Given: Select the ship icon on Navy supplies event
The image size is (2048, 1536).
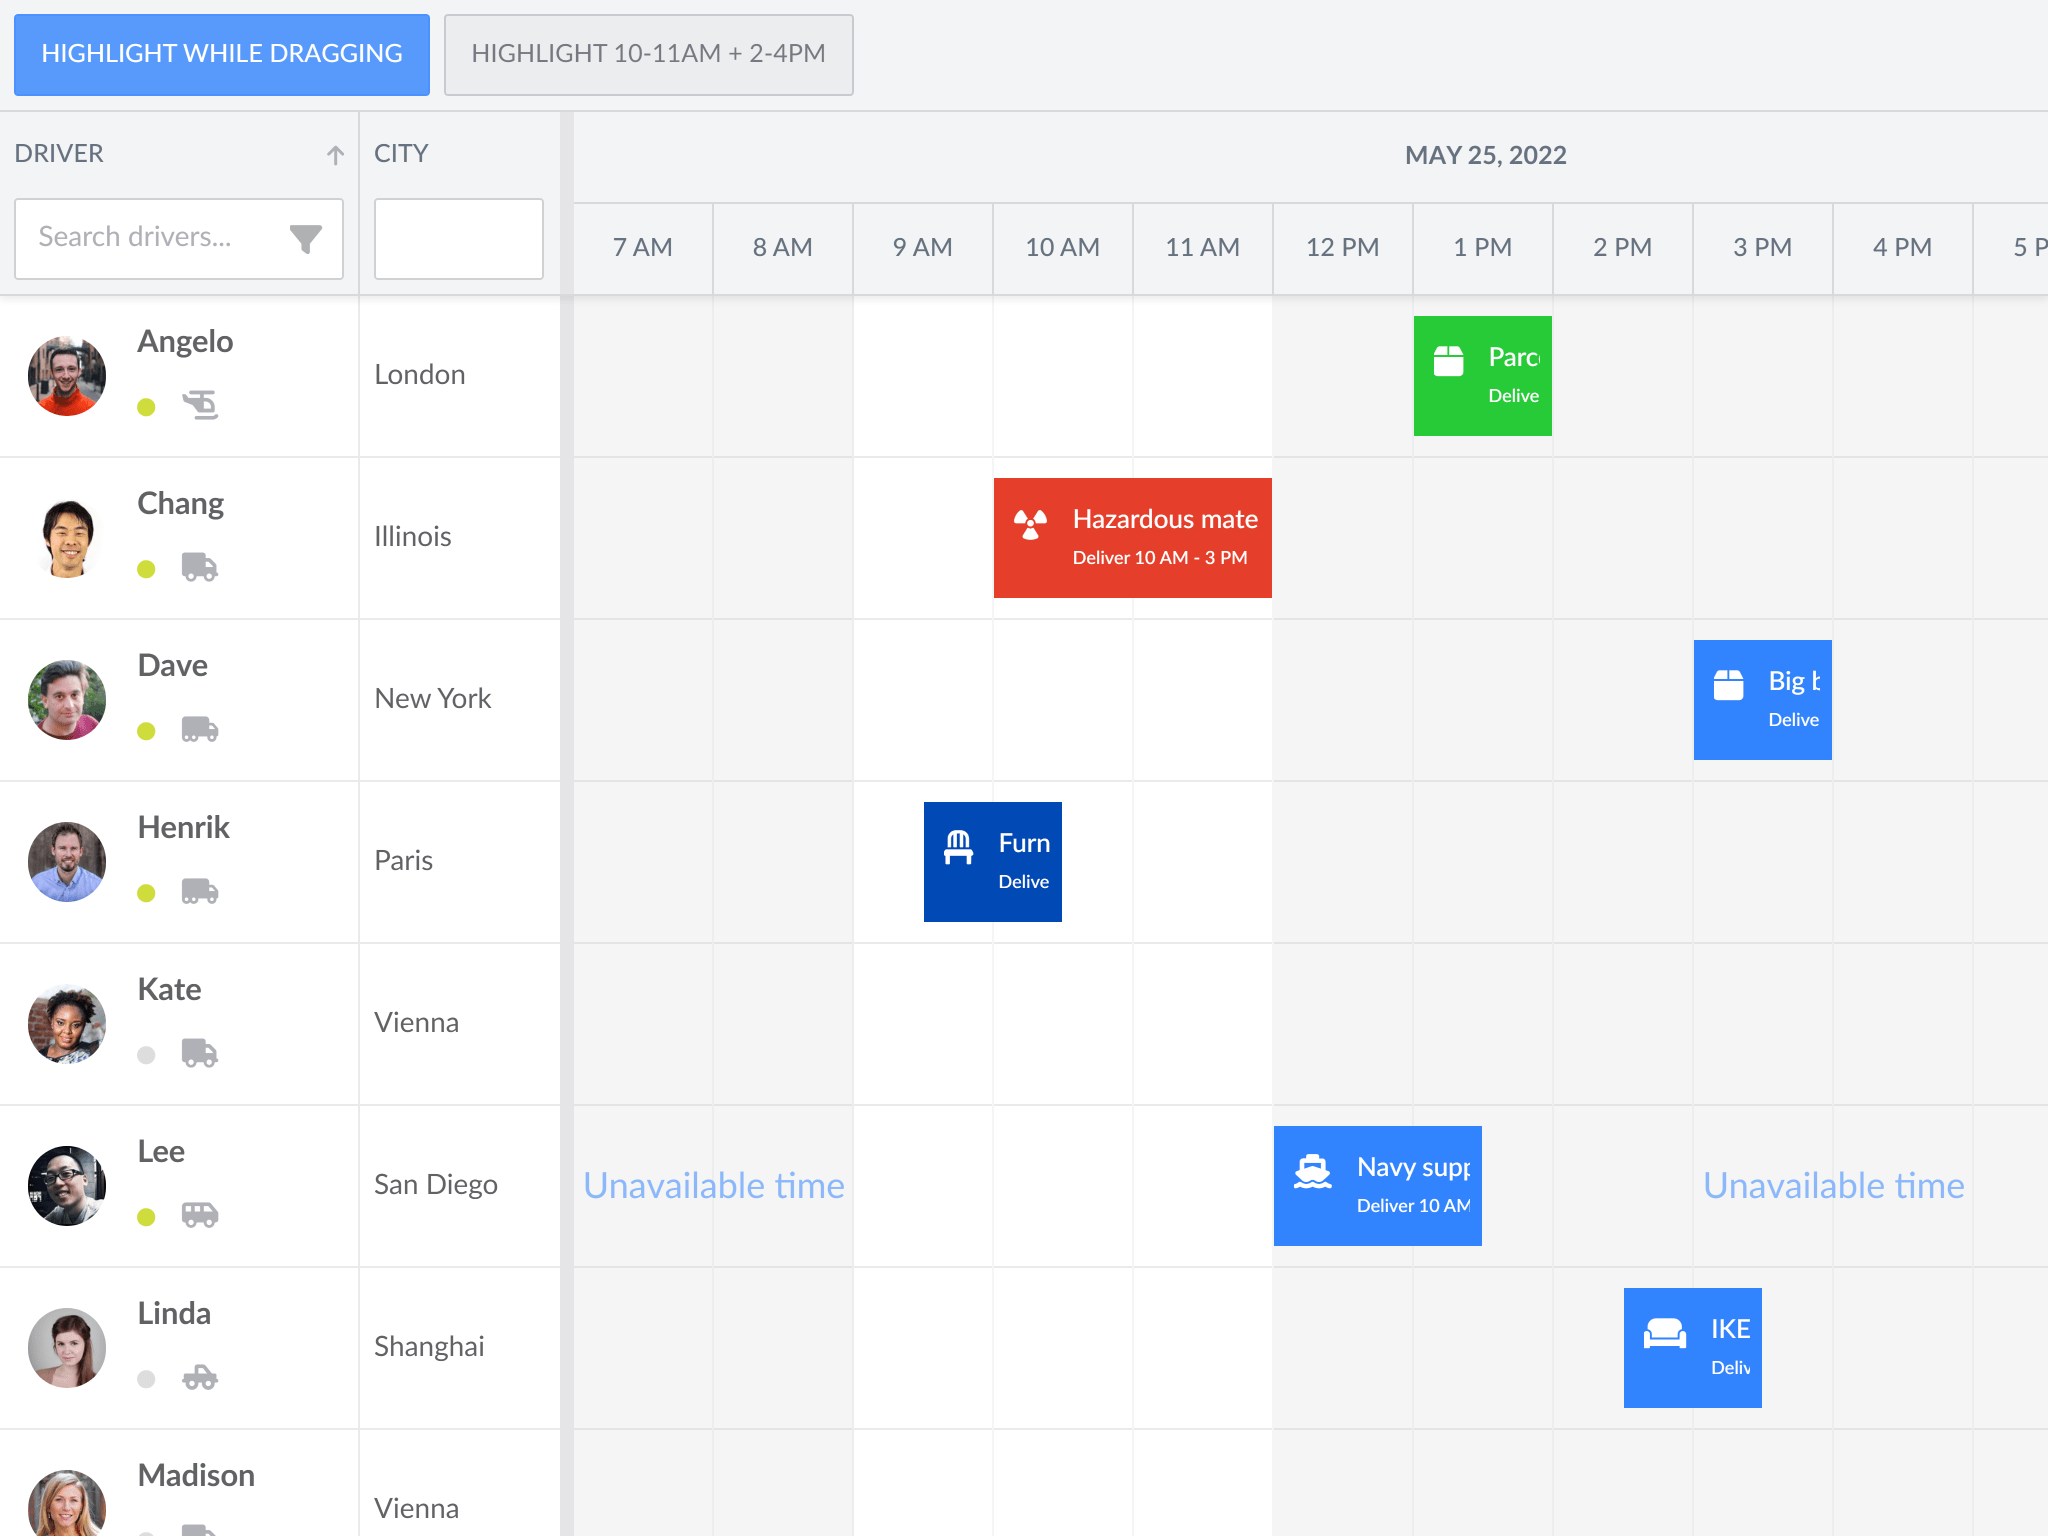Looking at the screenshot, I should [x=1313, y=1169].
